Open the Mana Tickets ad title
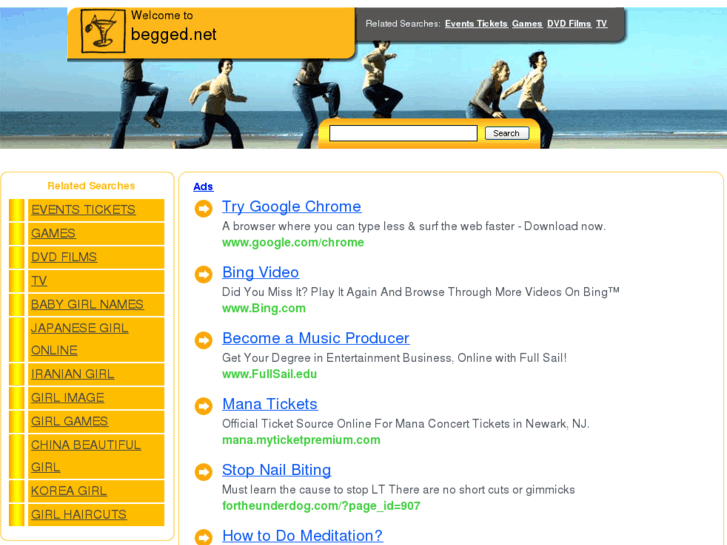 point(270,404)
